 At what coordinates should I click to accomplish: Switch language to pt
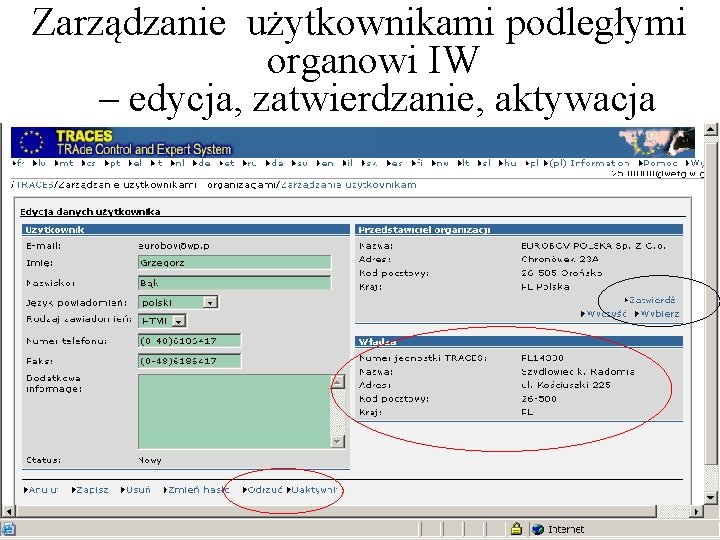[112, 163]
